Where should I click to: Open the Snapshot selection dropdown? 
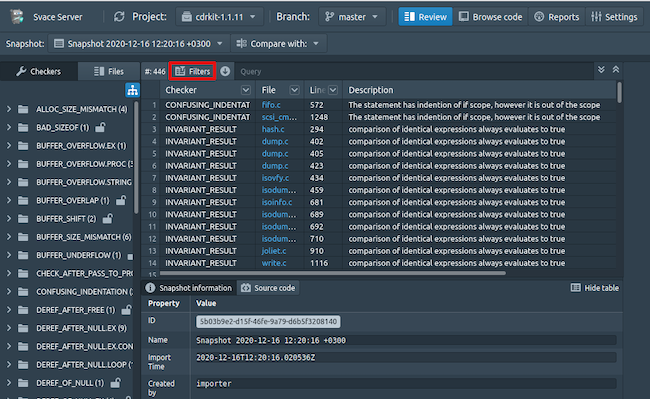pyautogui.click(x=139, y=44)
